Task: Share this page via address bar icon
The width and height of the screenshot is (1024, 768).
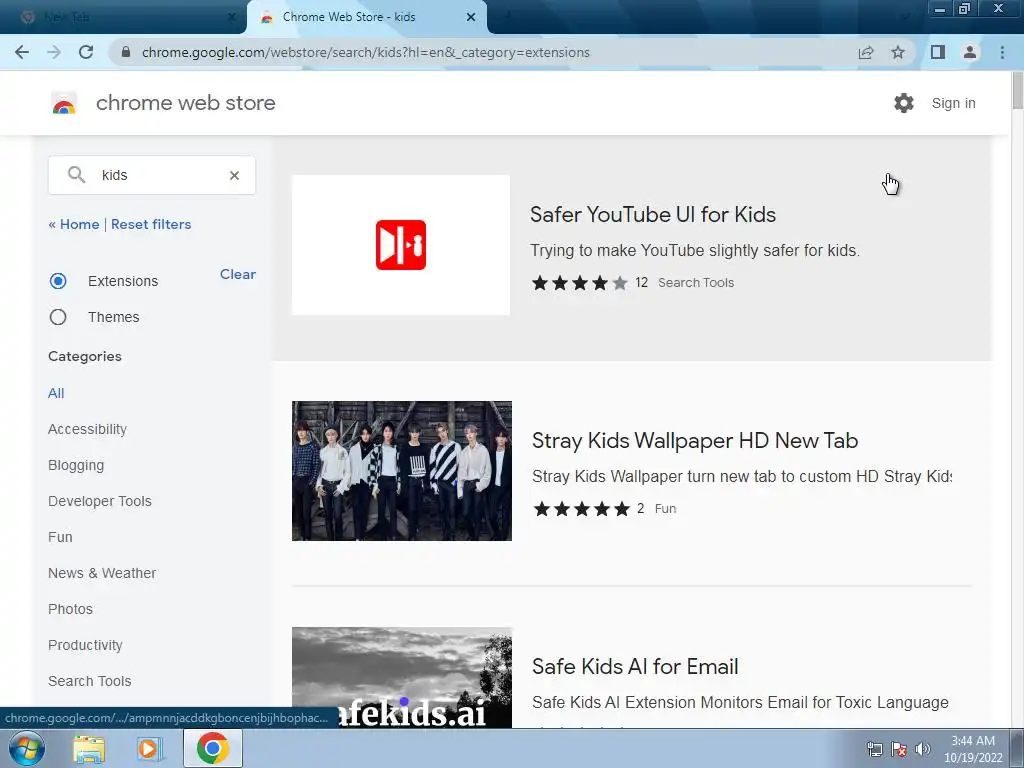Action: [866, 52]
